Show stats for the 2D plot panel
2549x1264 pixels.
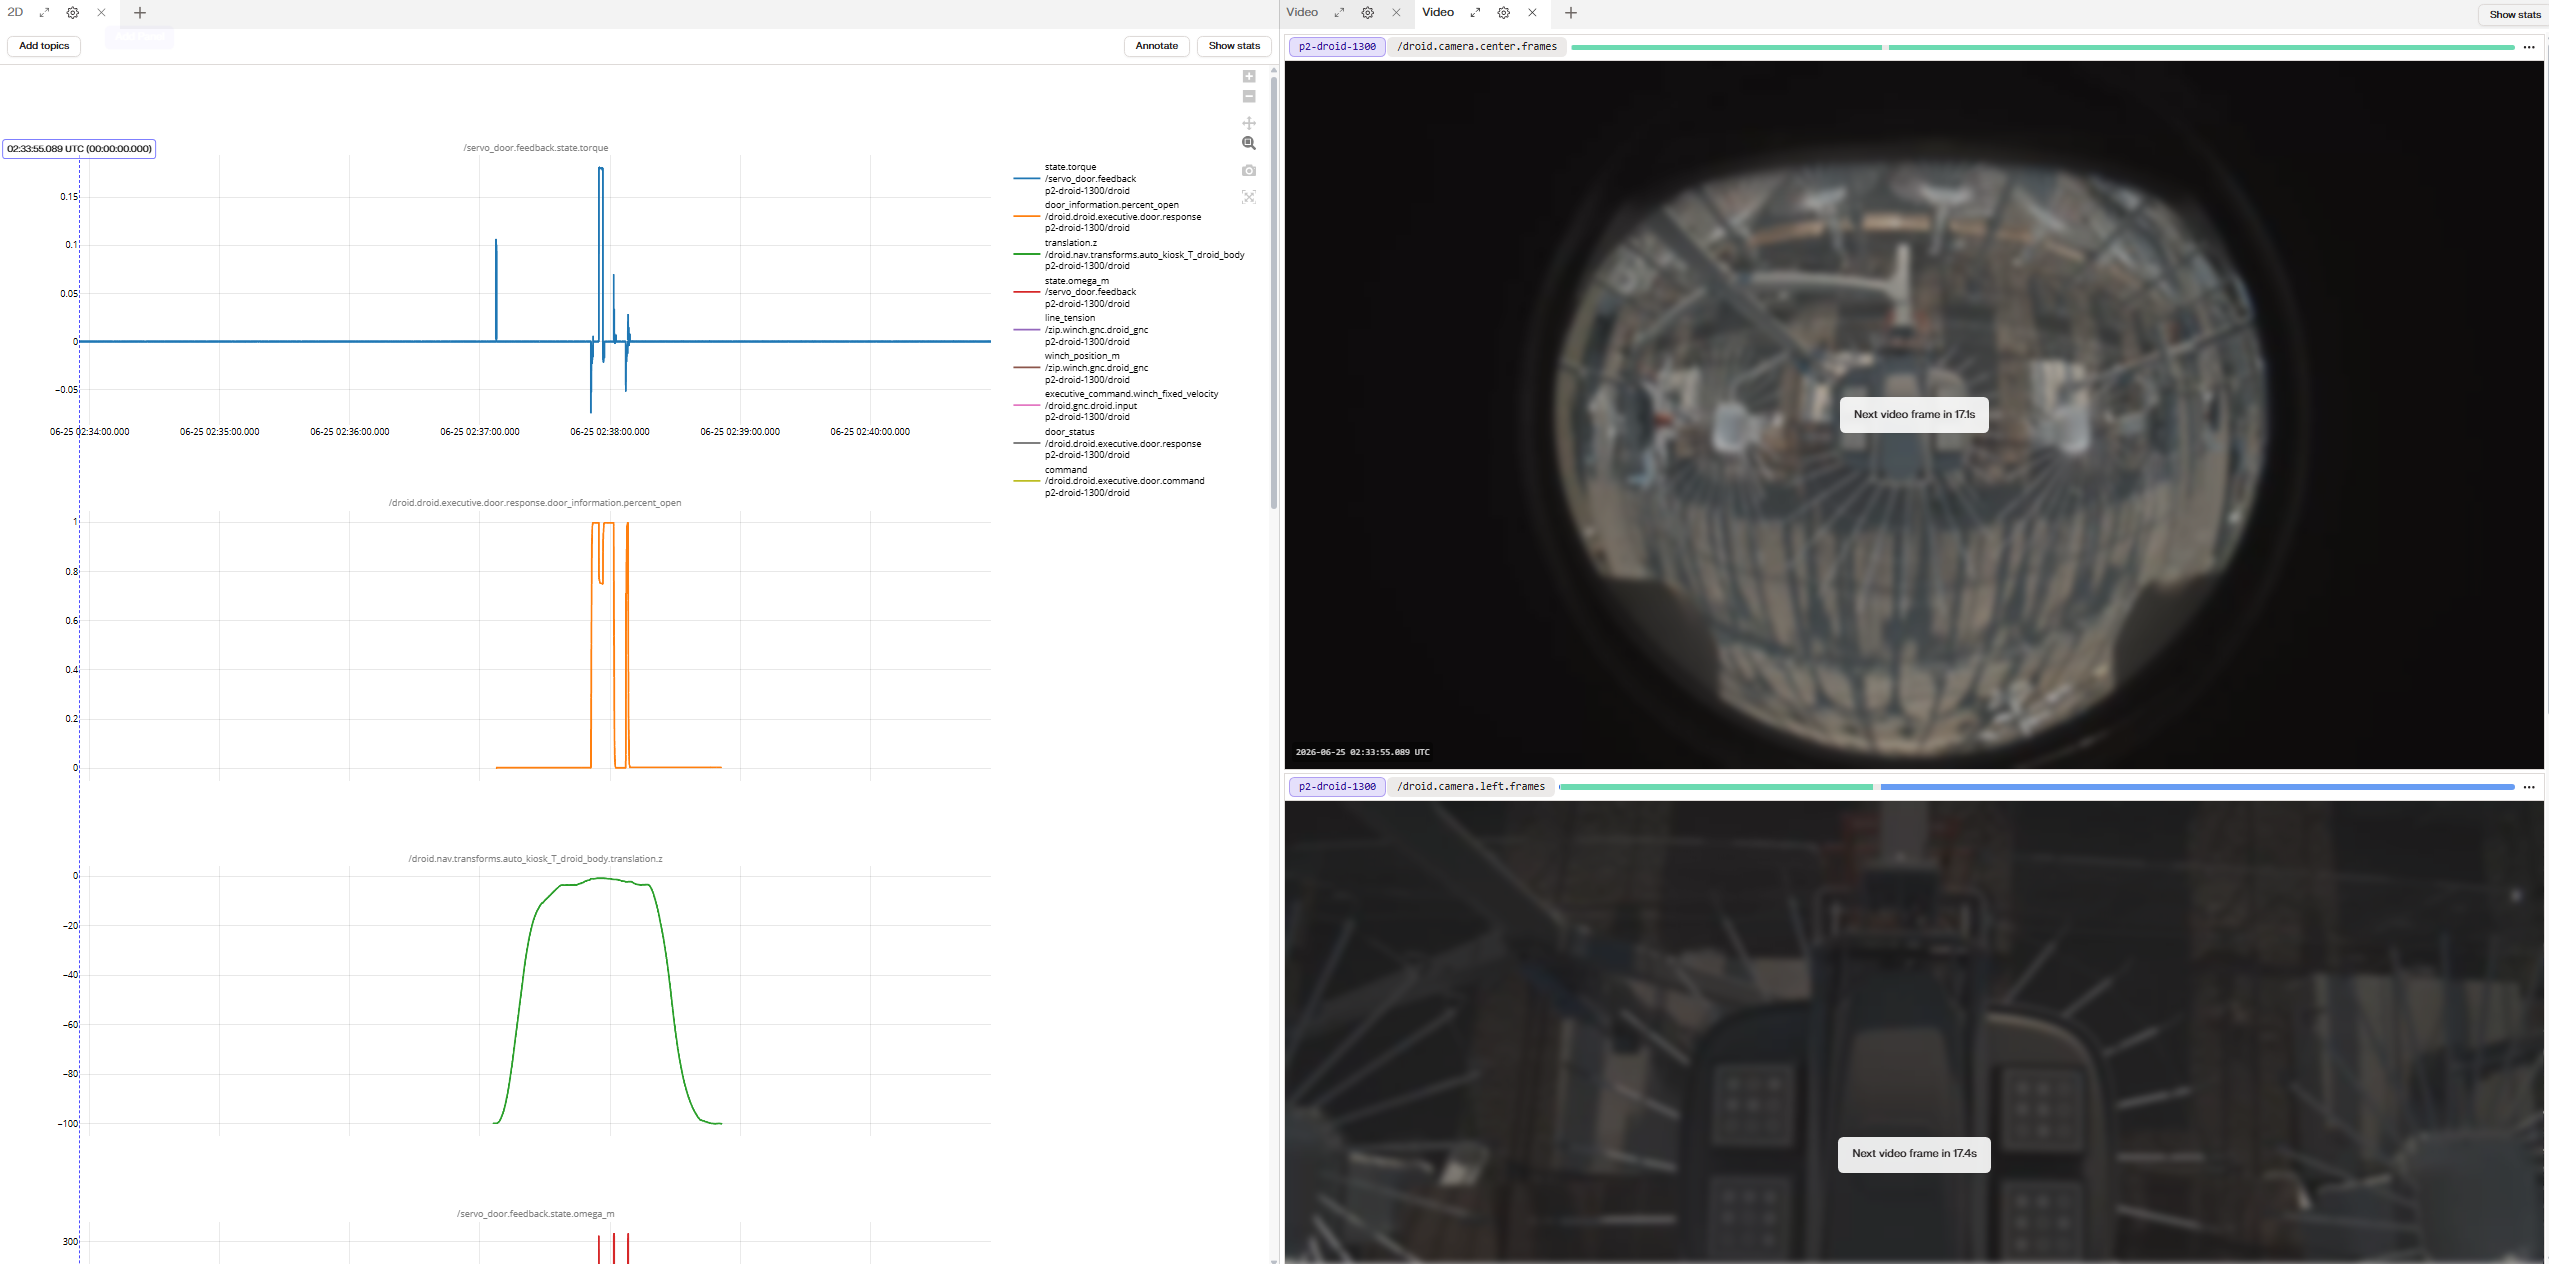(x=1234, y=46)
